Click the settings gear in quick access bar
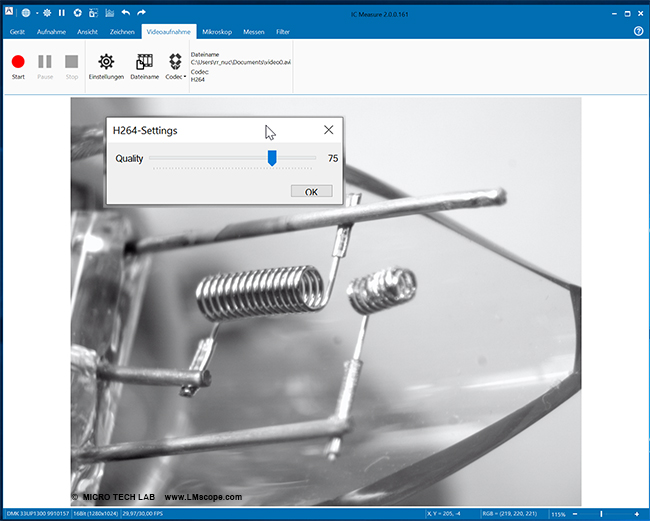 click(48, 13)
